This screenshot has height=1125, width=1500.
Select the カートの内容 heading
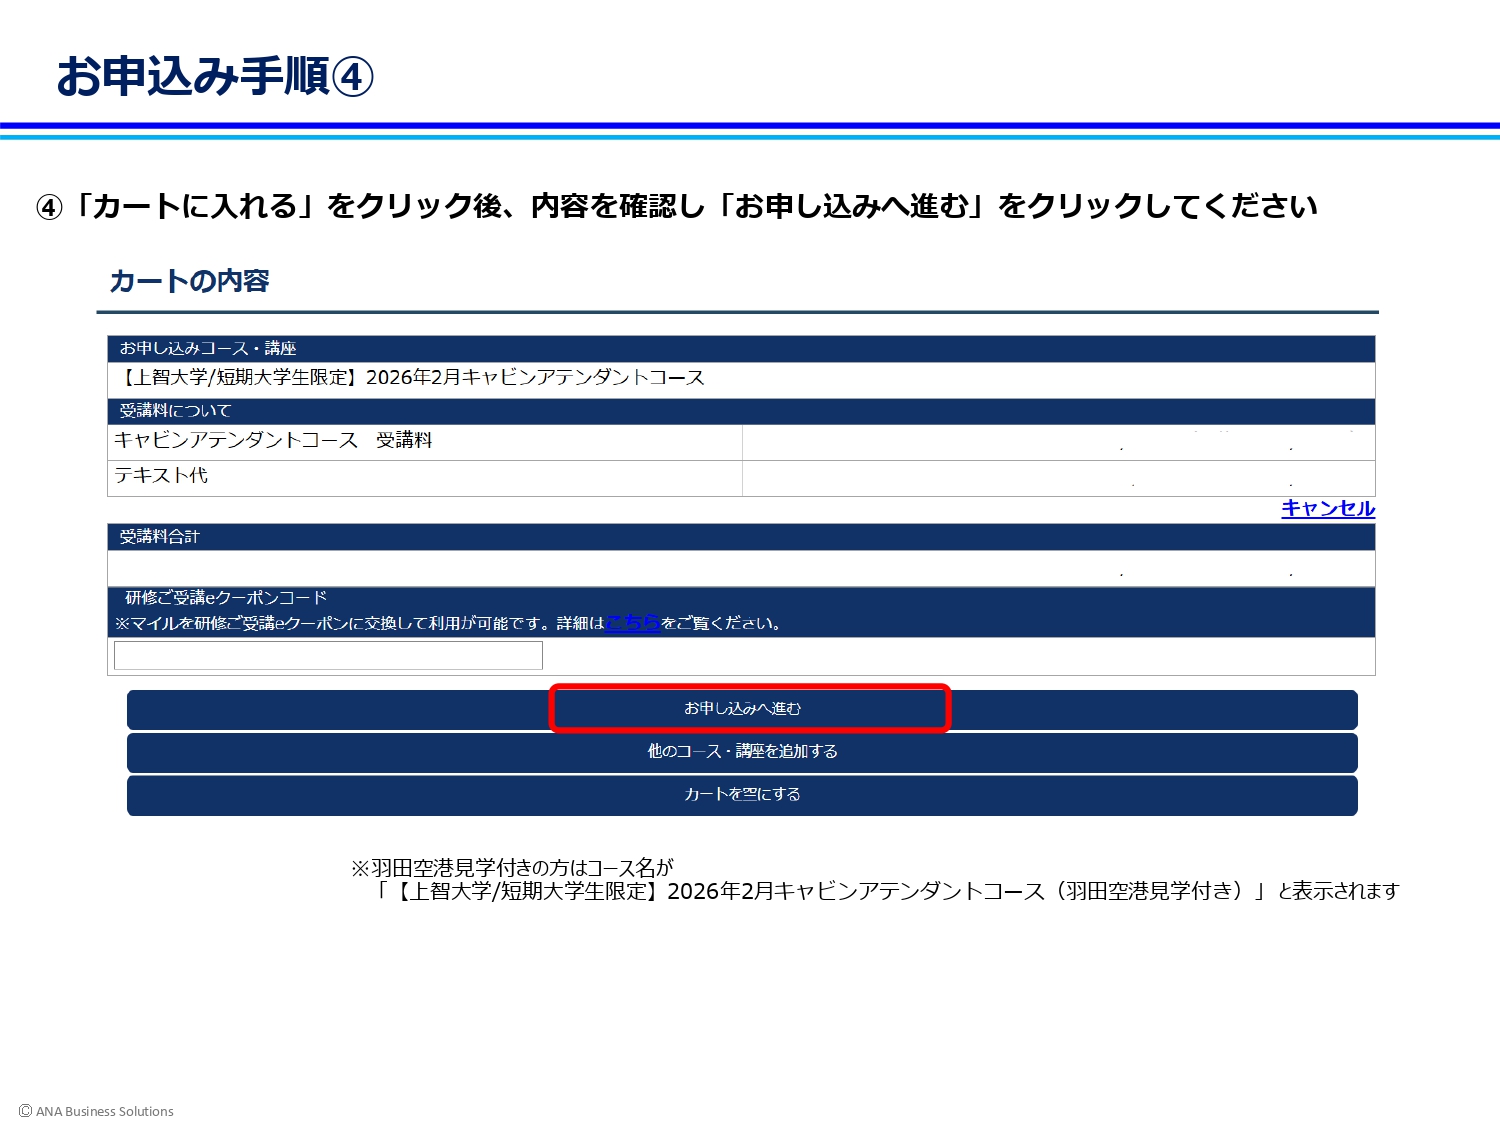(189, 282)
